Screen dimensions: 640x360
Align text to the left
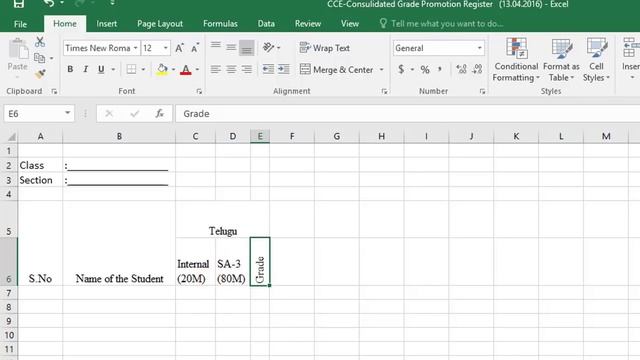[216, 69]
